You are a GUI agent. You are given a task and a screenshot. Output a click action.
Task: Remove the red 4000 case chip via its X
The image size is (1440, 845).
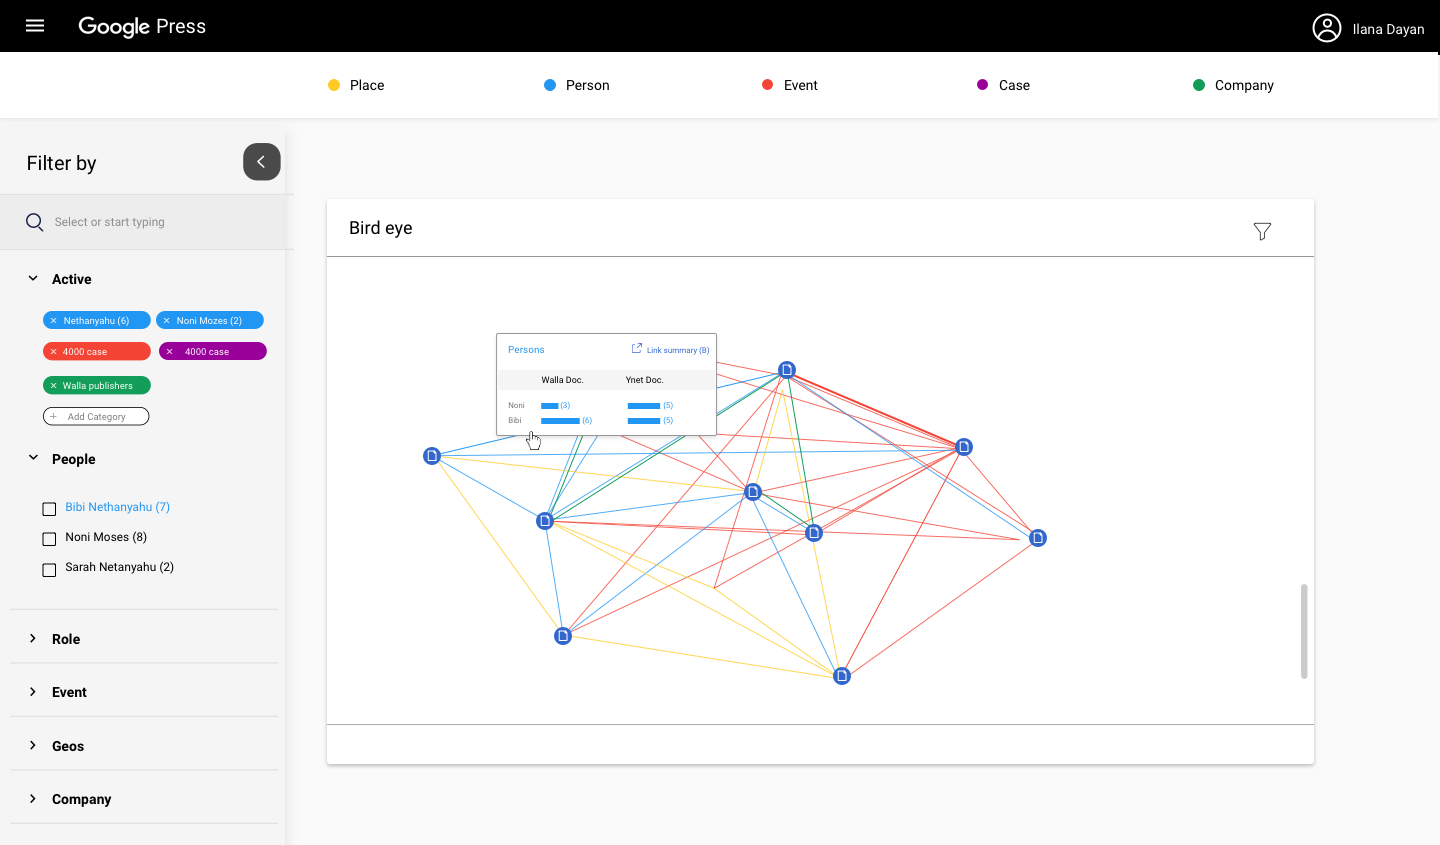click(x=54, y=352)
